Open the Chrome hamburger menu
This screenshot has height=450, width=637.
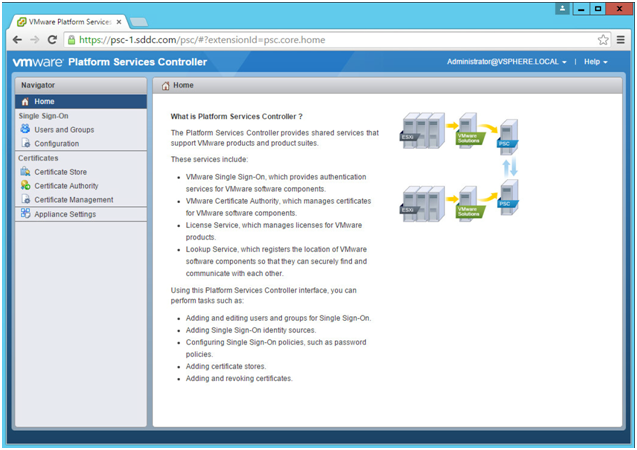click(621, 40)
